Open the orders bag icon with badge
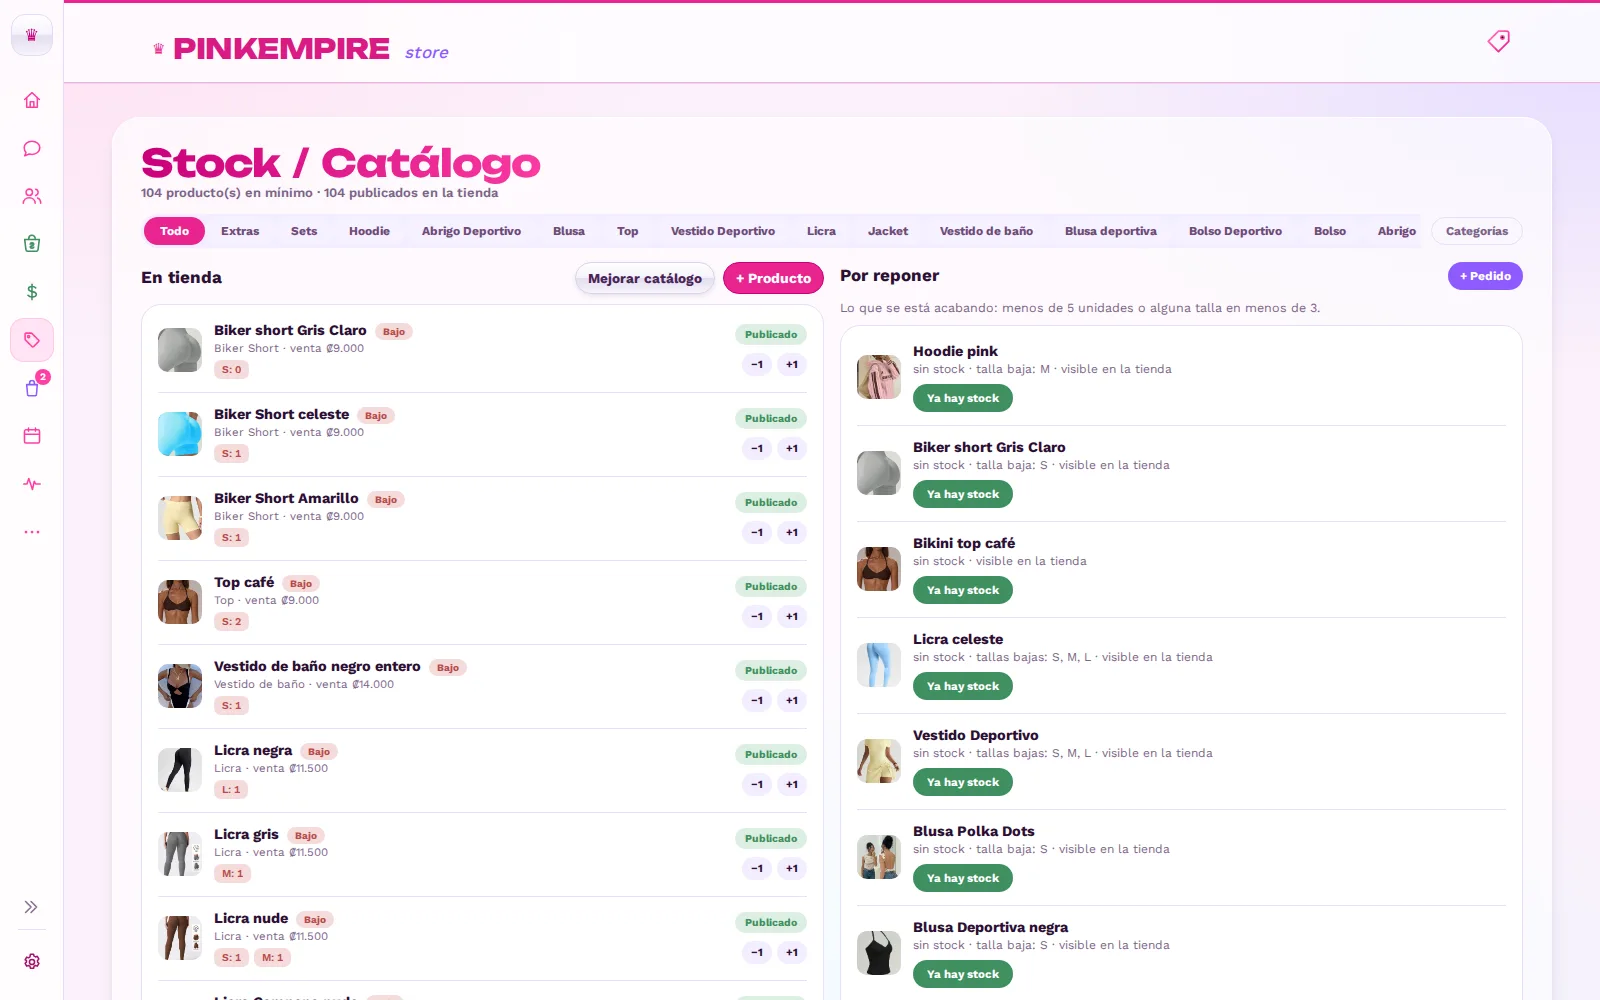1600x1000 pixels. tap(32, 388)
